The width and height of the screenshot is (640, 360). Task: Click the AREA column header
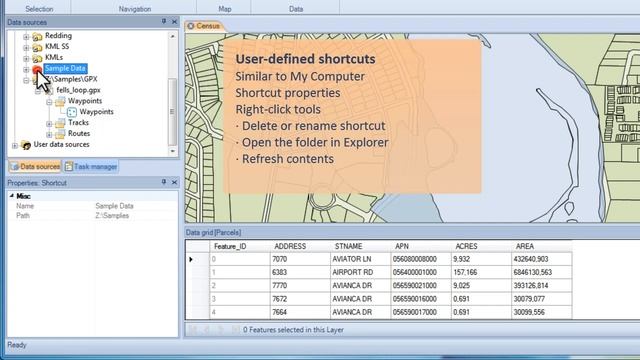point(542,247)
